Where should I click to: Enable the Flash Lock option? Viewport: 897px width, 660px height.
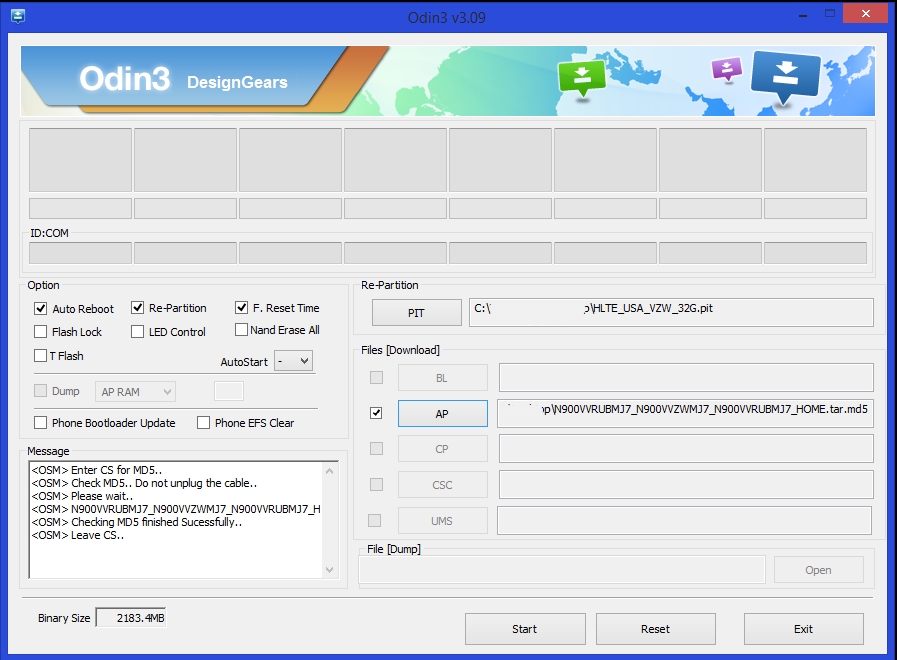click(41, 332)
